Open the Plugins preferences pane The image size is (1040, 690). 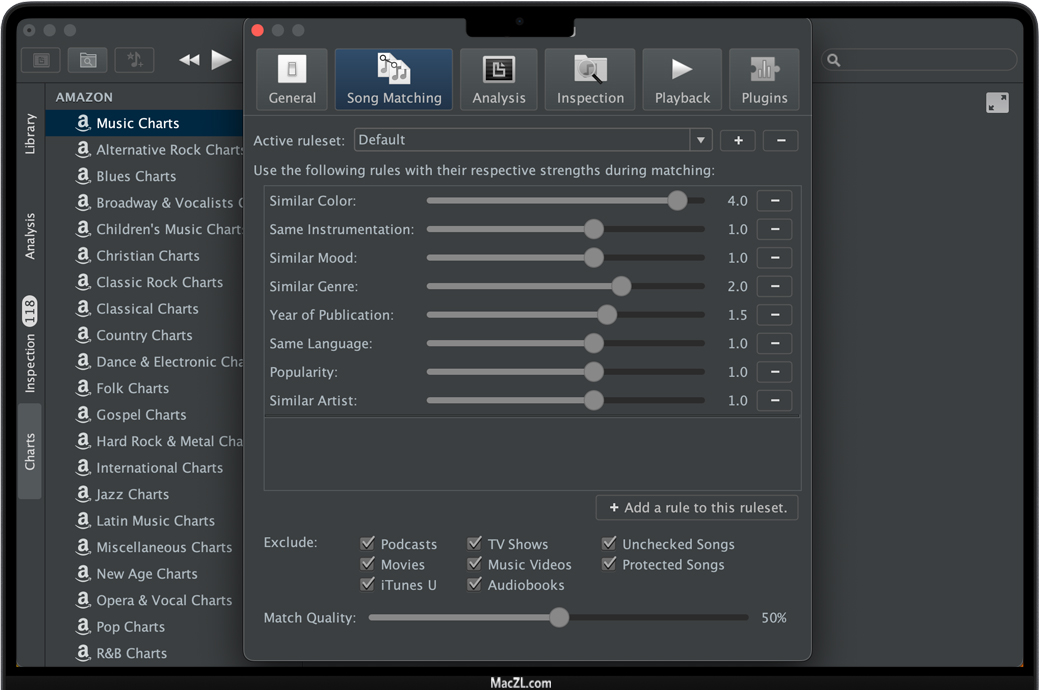click(x=764, y=79)
